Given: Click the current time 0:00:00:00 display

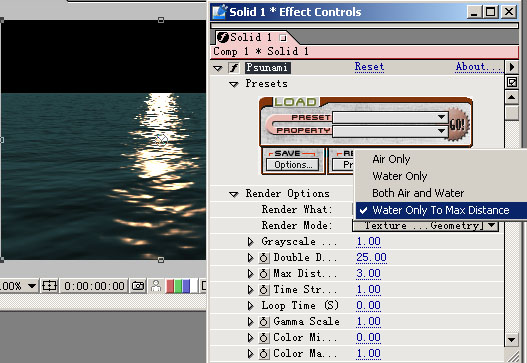Looking at the screenshot, I should click(94, 286).
